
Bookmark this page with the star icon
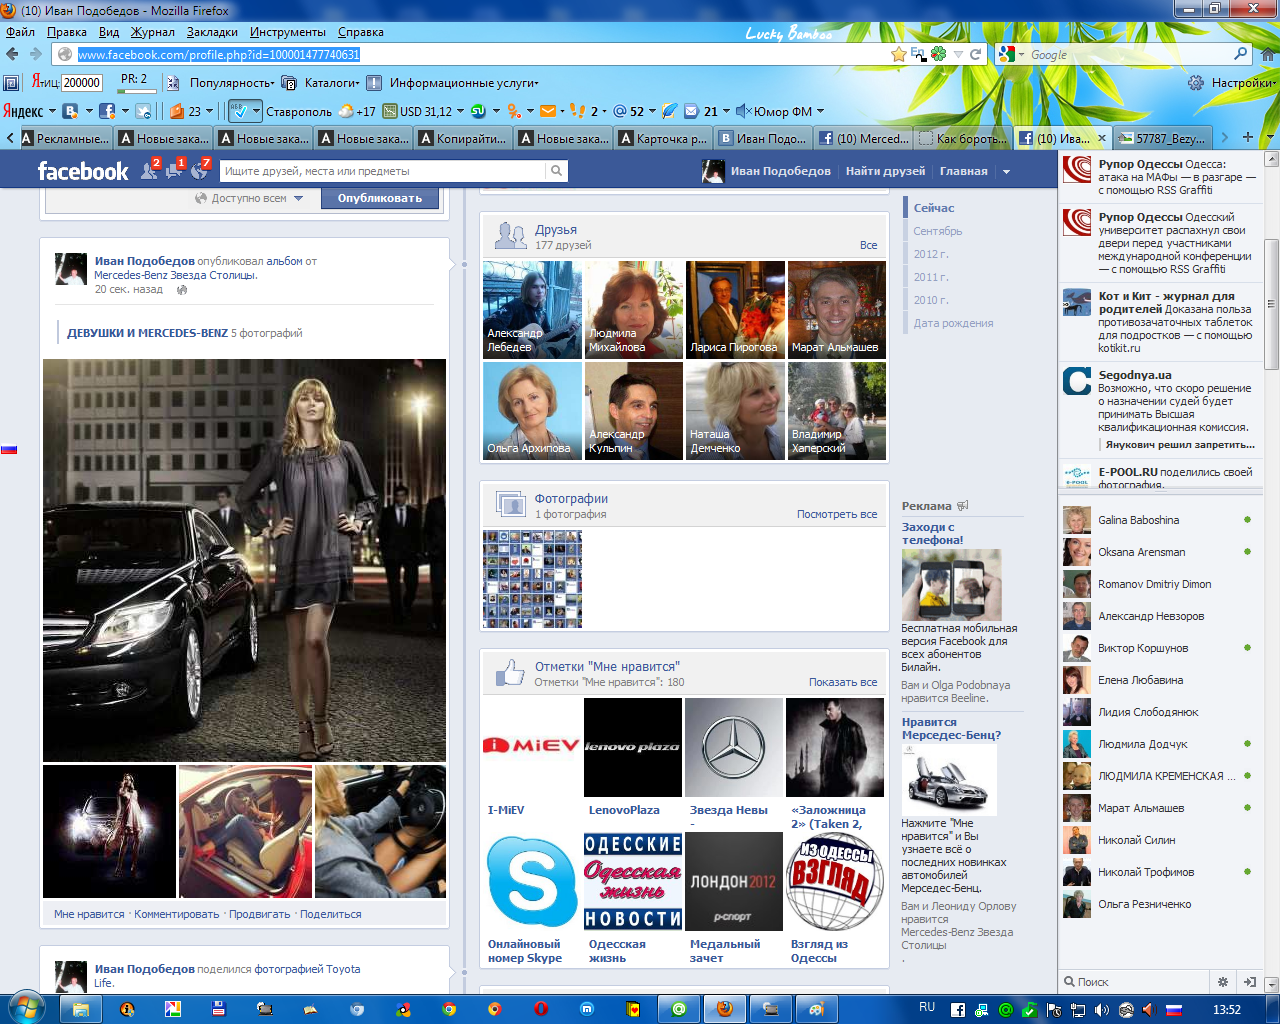pos(899,54)
